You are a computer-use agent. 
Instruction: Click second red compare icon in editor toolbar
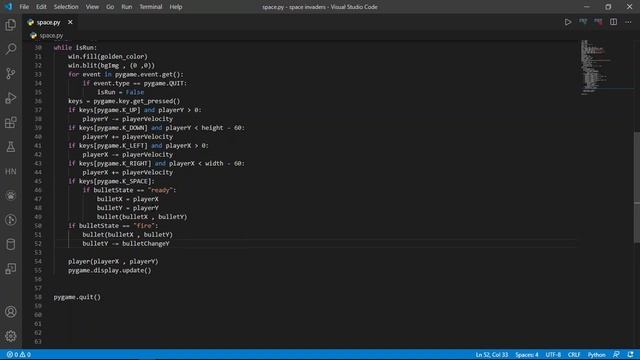pyautogui.click(x=598, y=22)
